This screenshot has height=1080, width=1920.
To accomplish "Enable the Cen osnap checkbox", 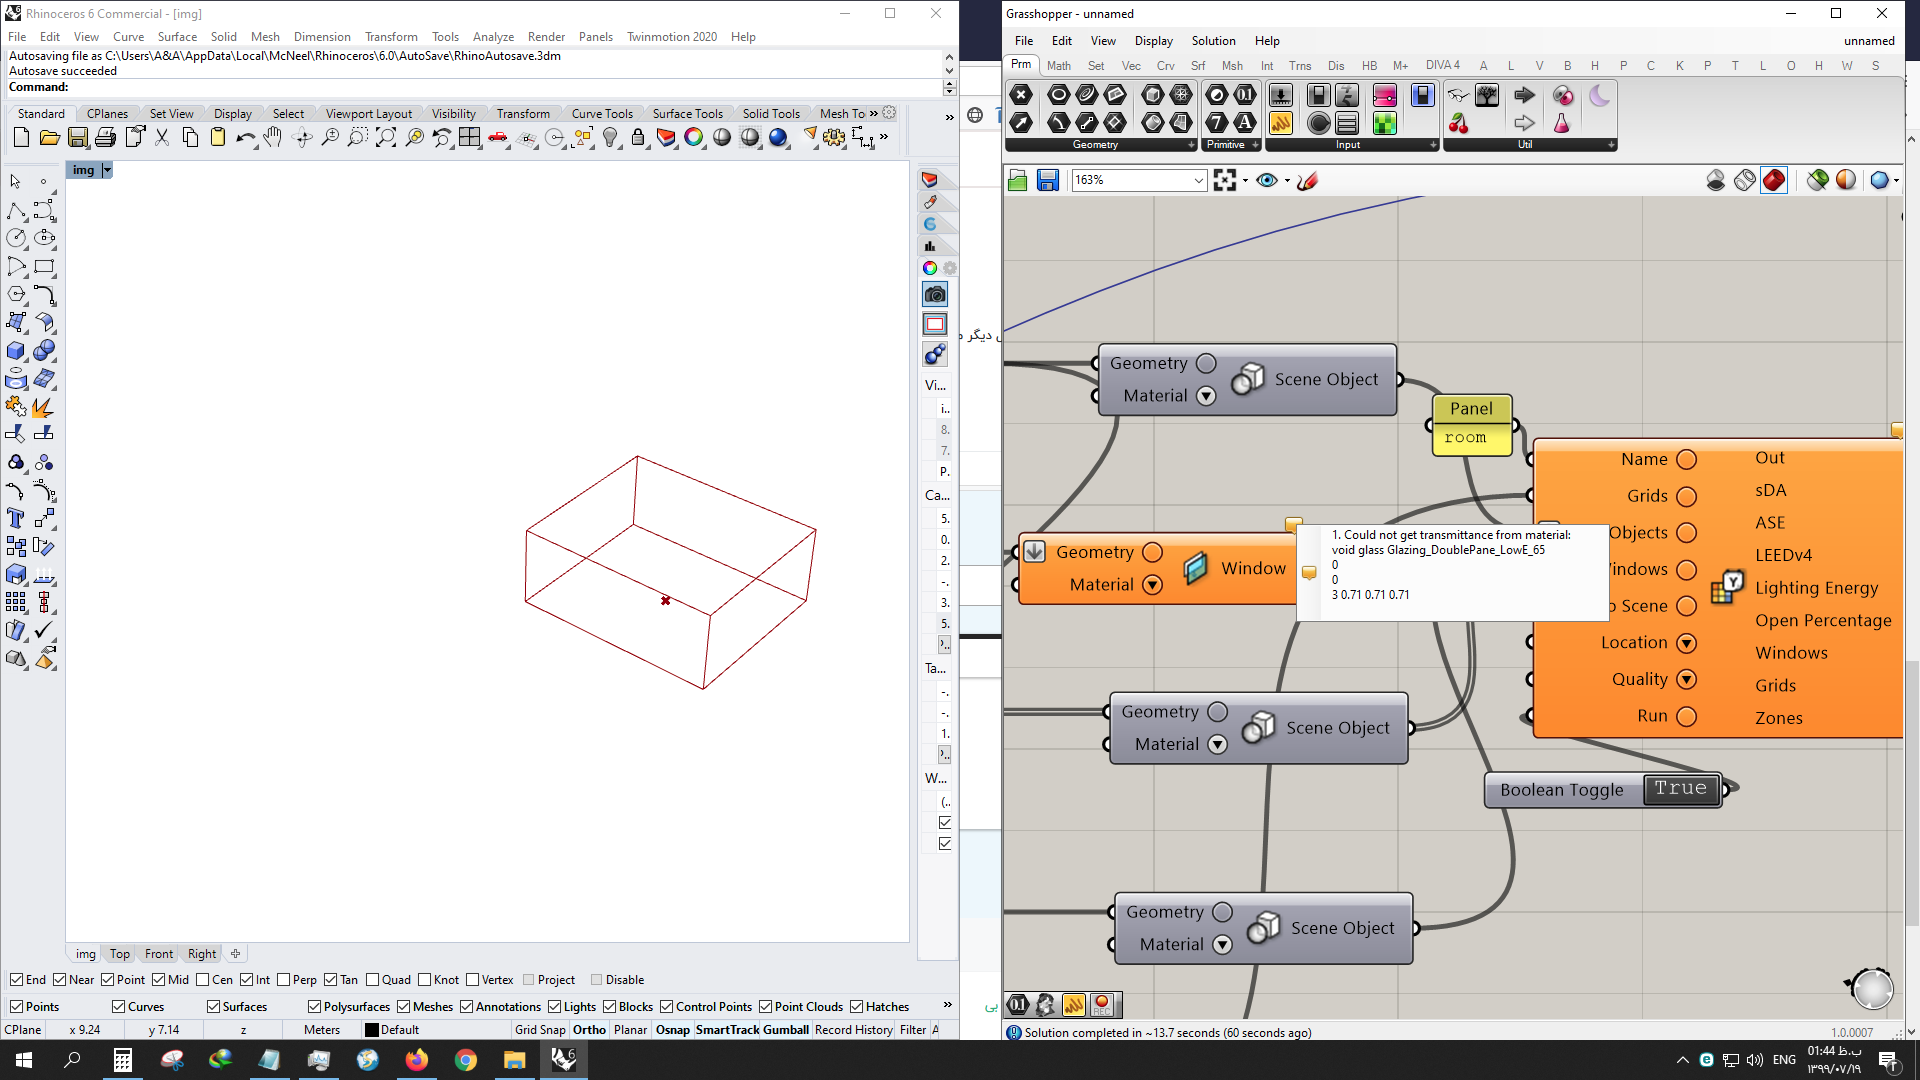I will point(203,980).
